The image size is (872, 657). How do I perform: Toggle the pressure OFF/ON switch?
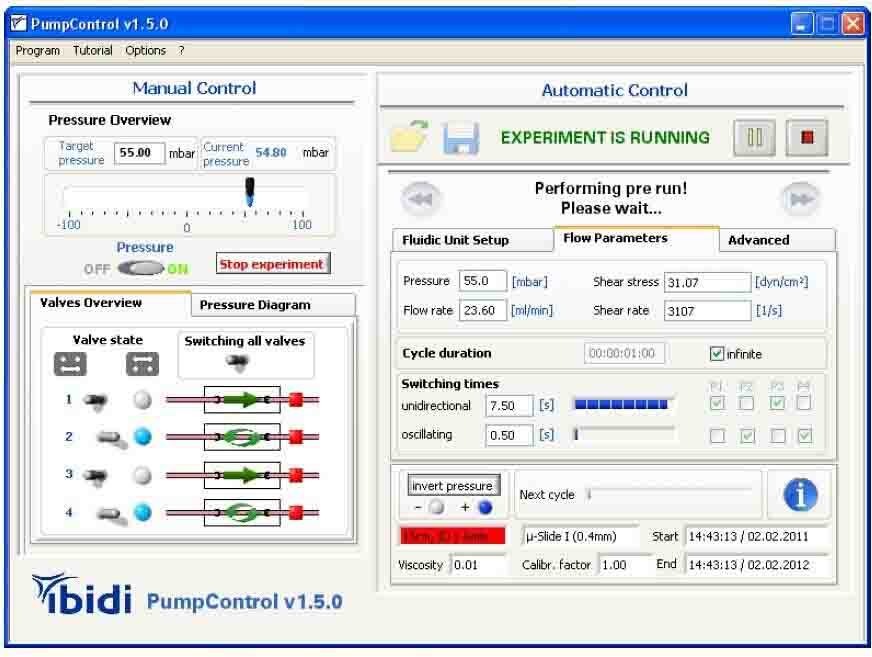click(x=140, y=268)
